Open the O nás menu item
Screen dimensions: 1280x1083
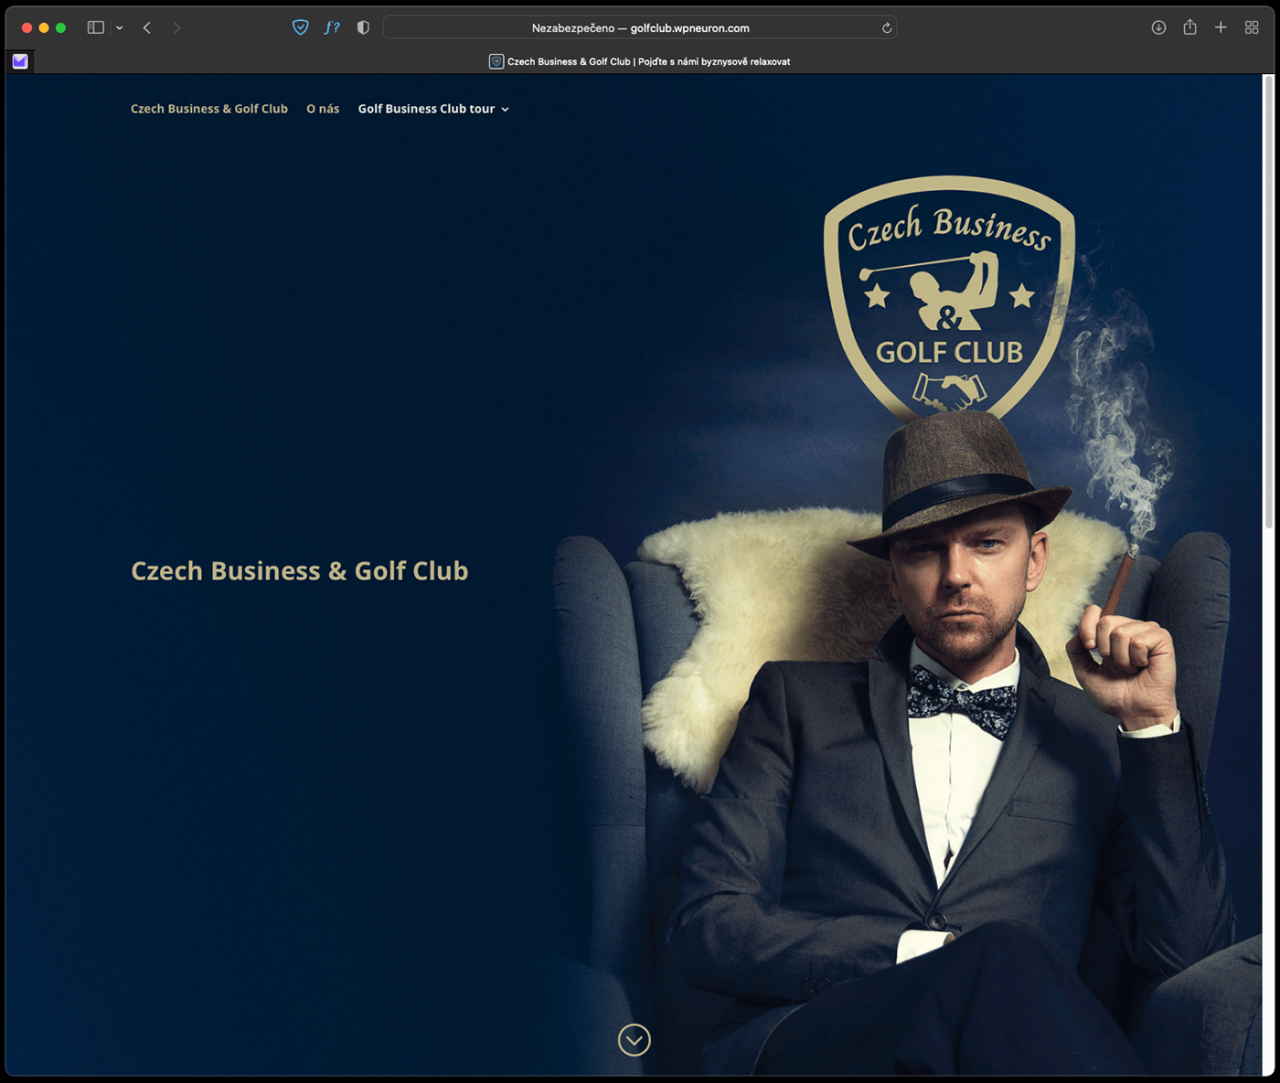(323, 109)
